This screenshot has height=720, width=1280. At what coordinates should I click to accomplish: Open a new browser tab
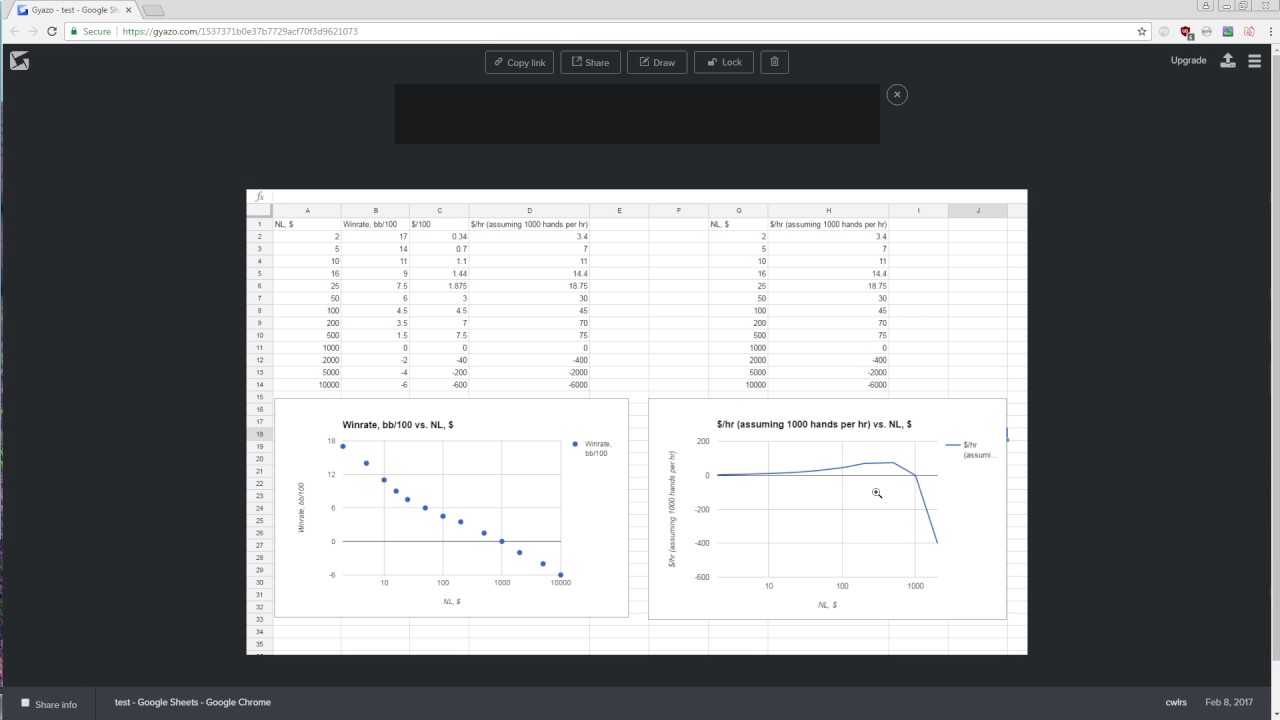click(152, 10)
